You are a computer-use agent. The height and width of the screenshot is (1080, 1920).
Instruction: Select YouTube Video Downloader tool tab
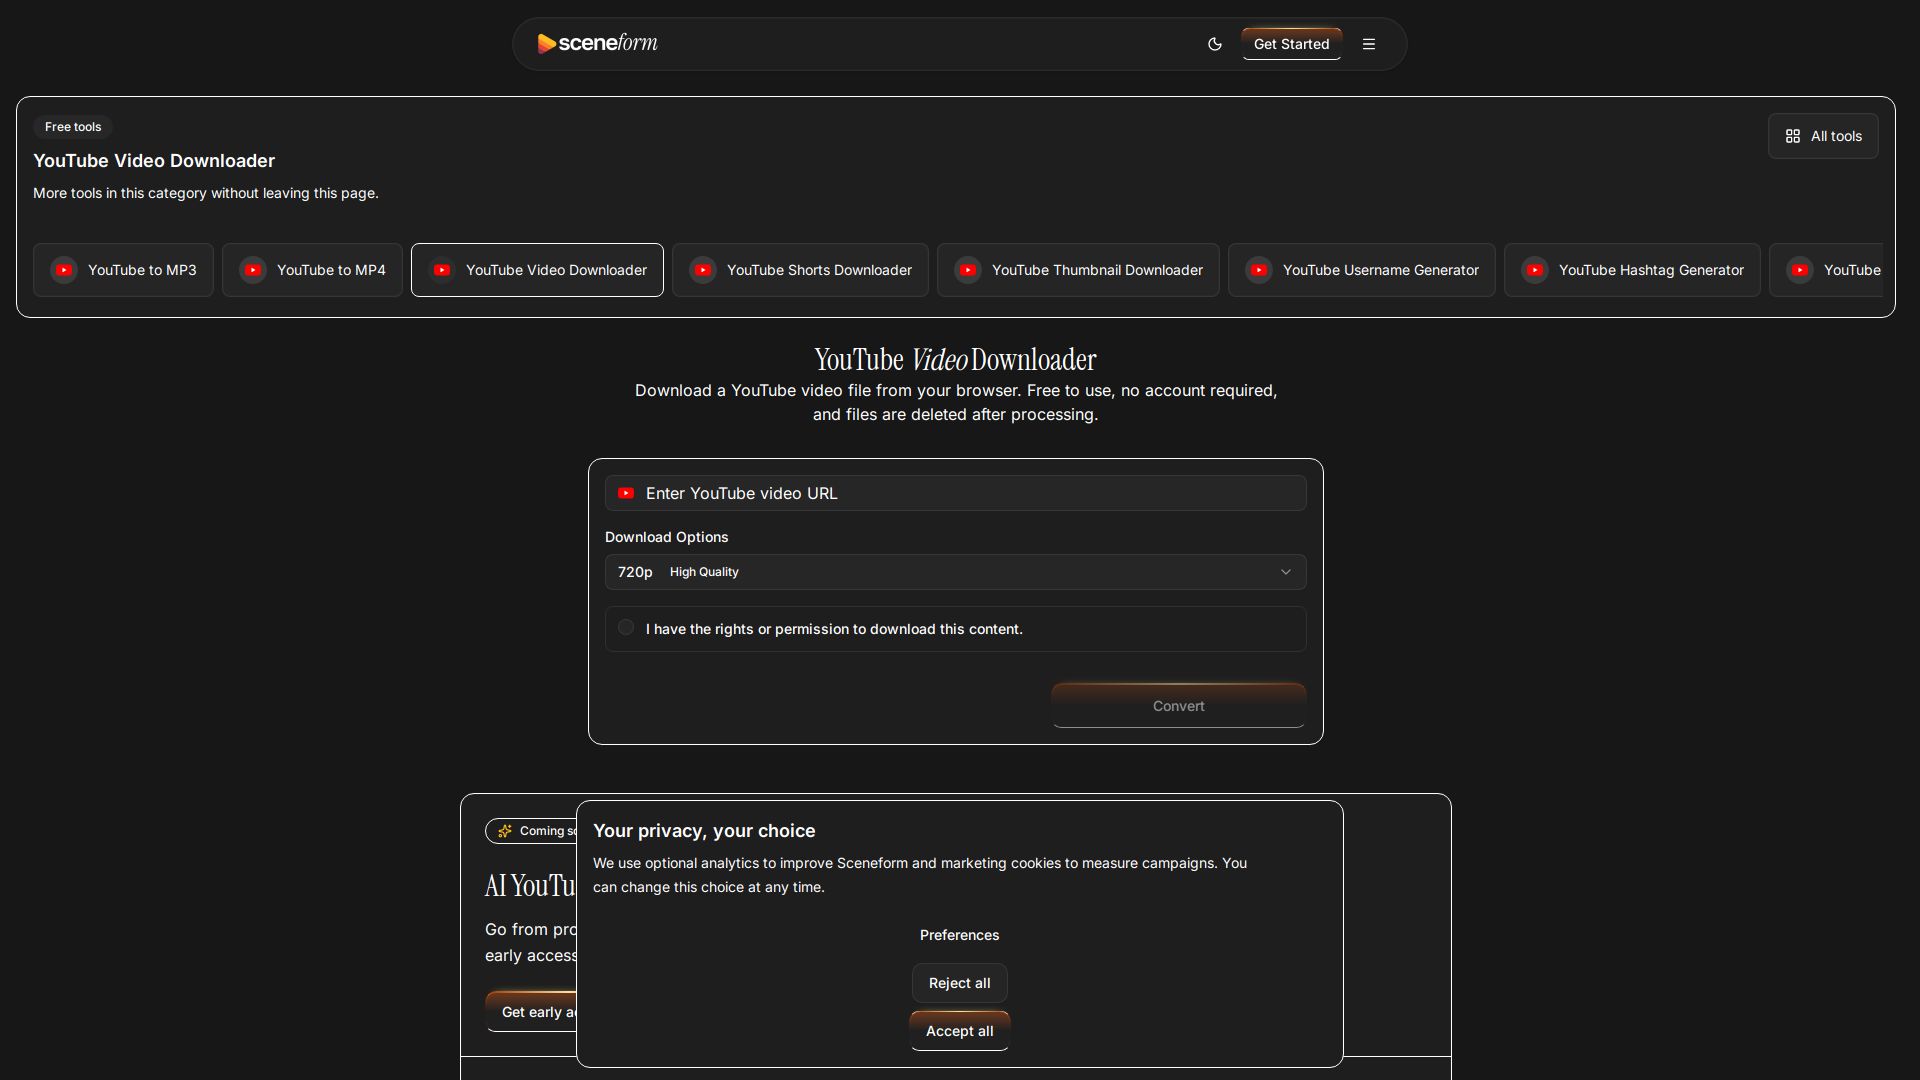(537, 270)
